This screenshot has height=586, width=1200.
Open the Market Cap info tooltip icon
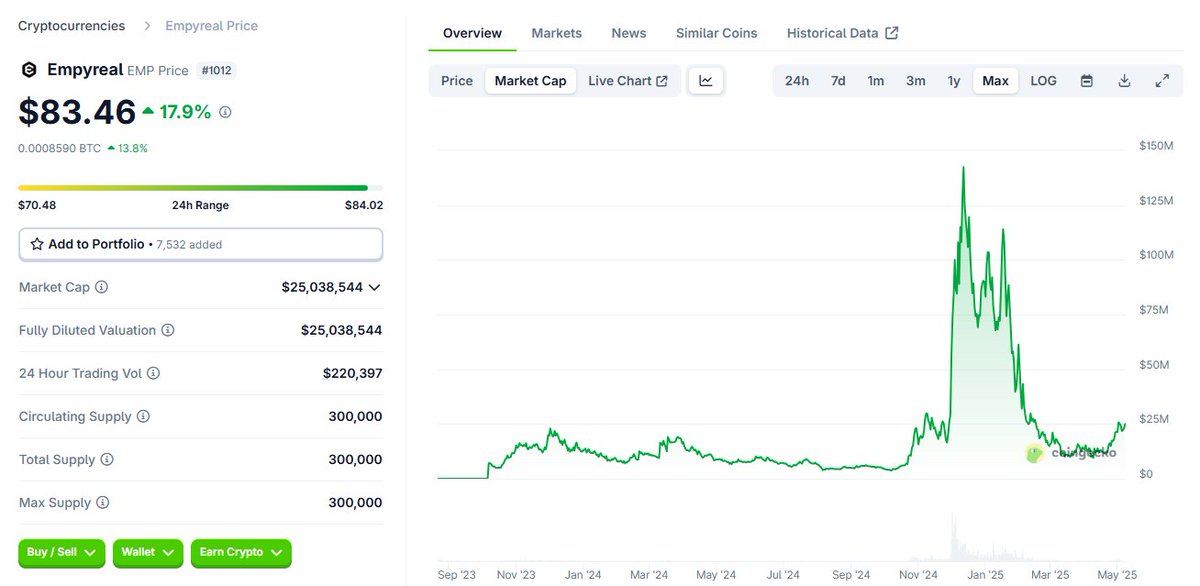101,287
